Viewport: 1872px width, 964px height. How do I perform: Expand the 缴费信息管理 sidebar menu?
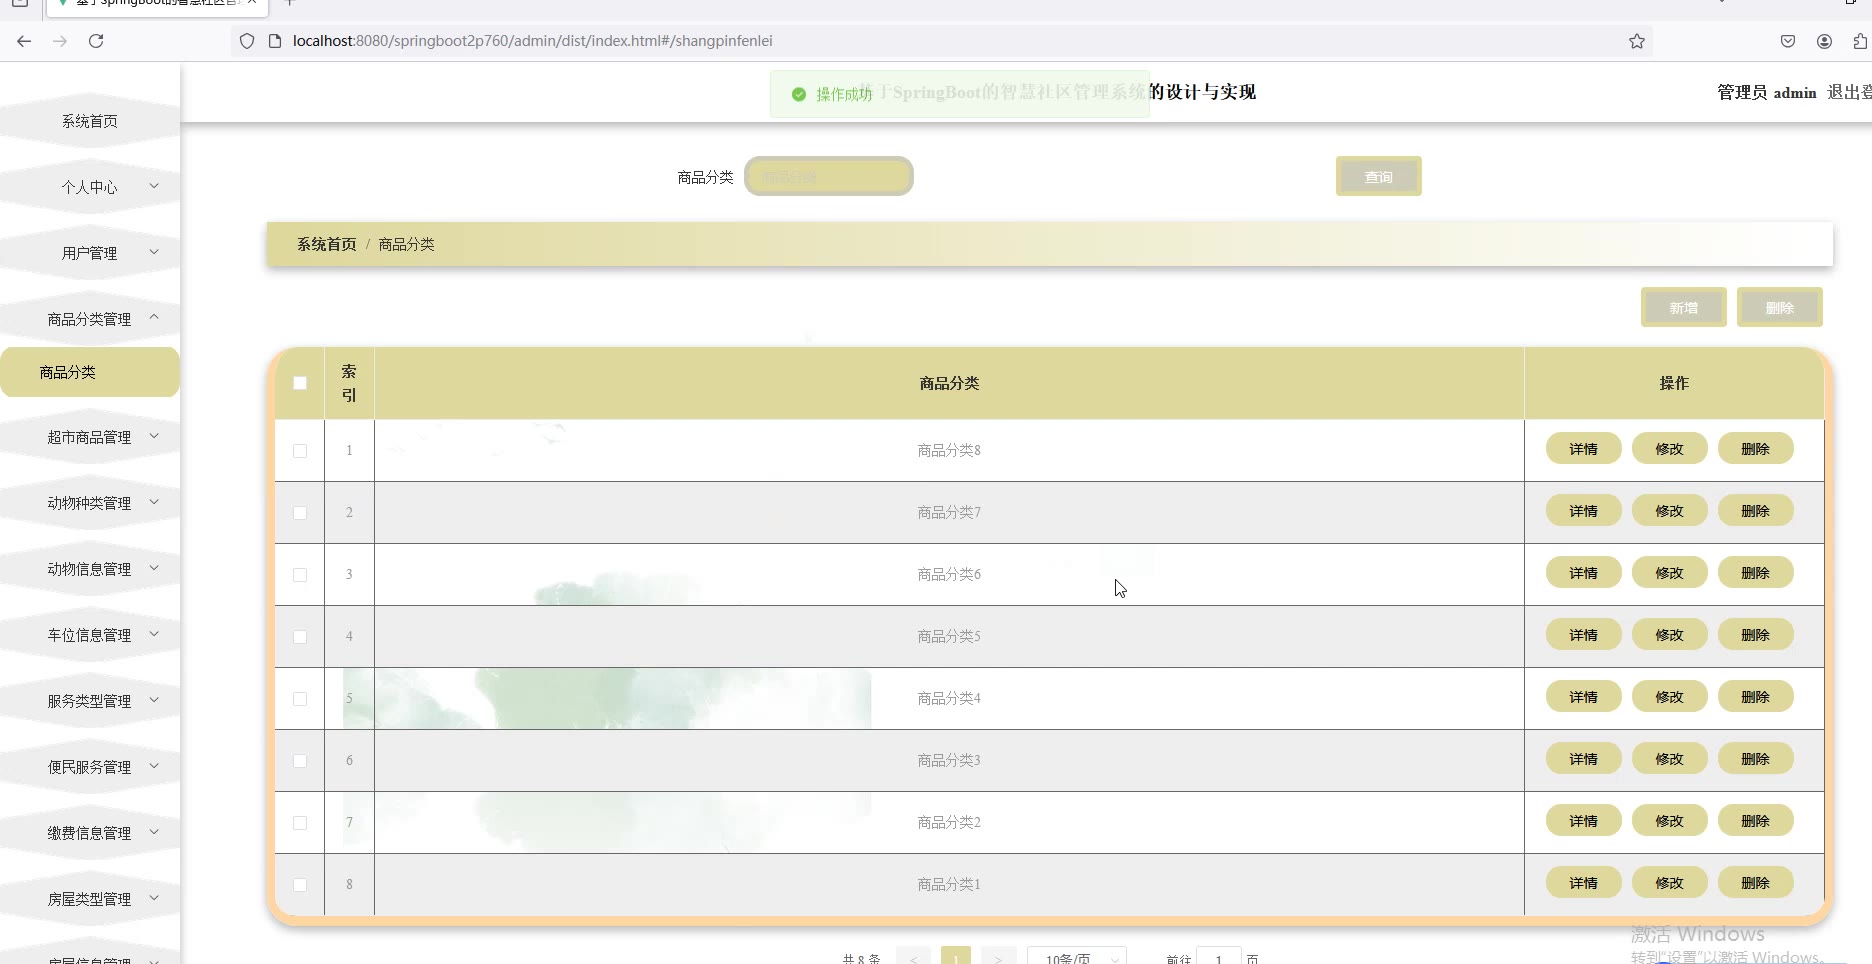(90, 833)
